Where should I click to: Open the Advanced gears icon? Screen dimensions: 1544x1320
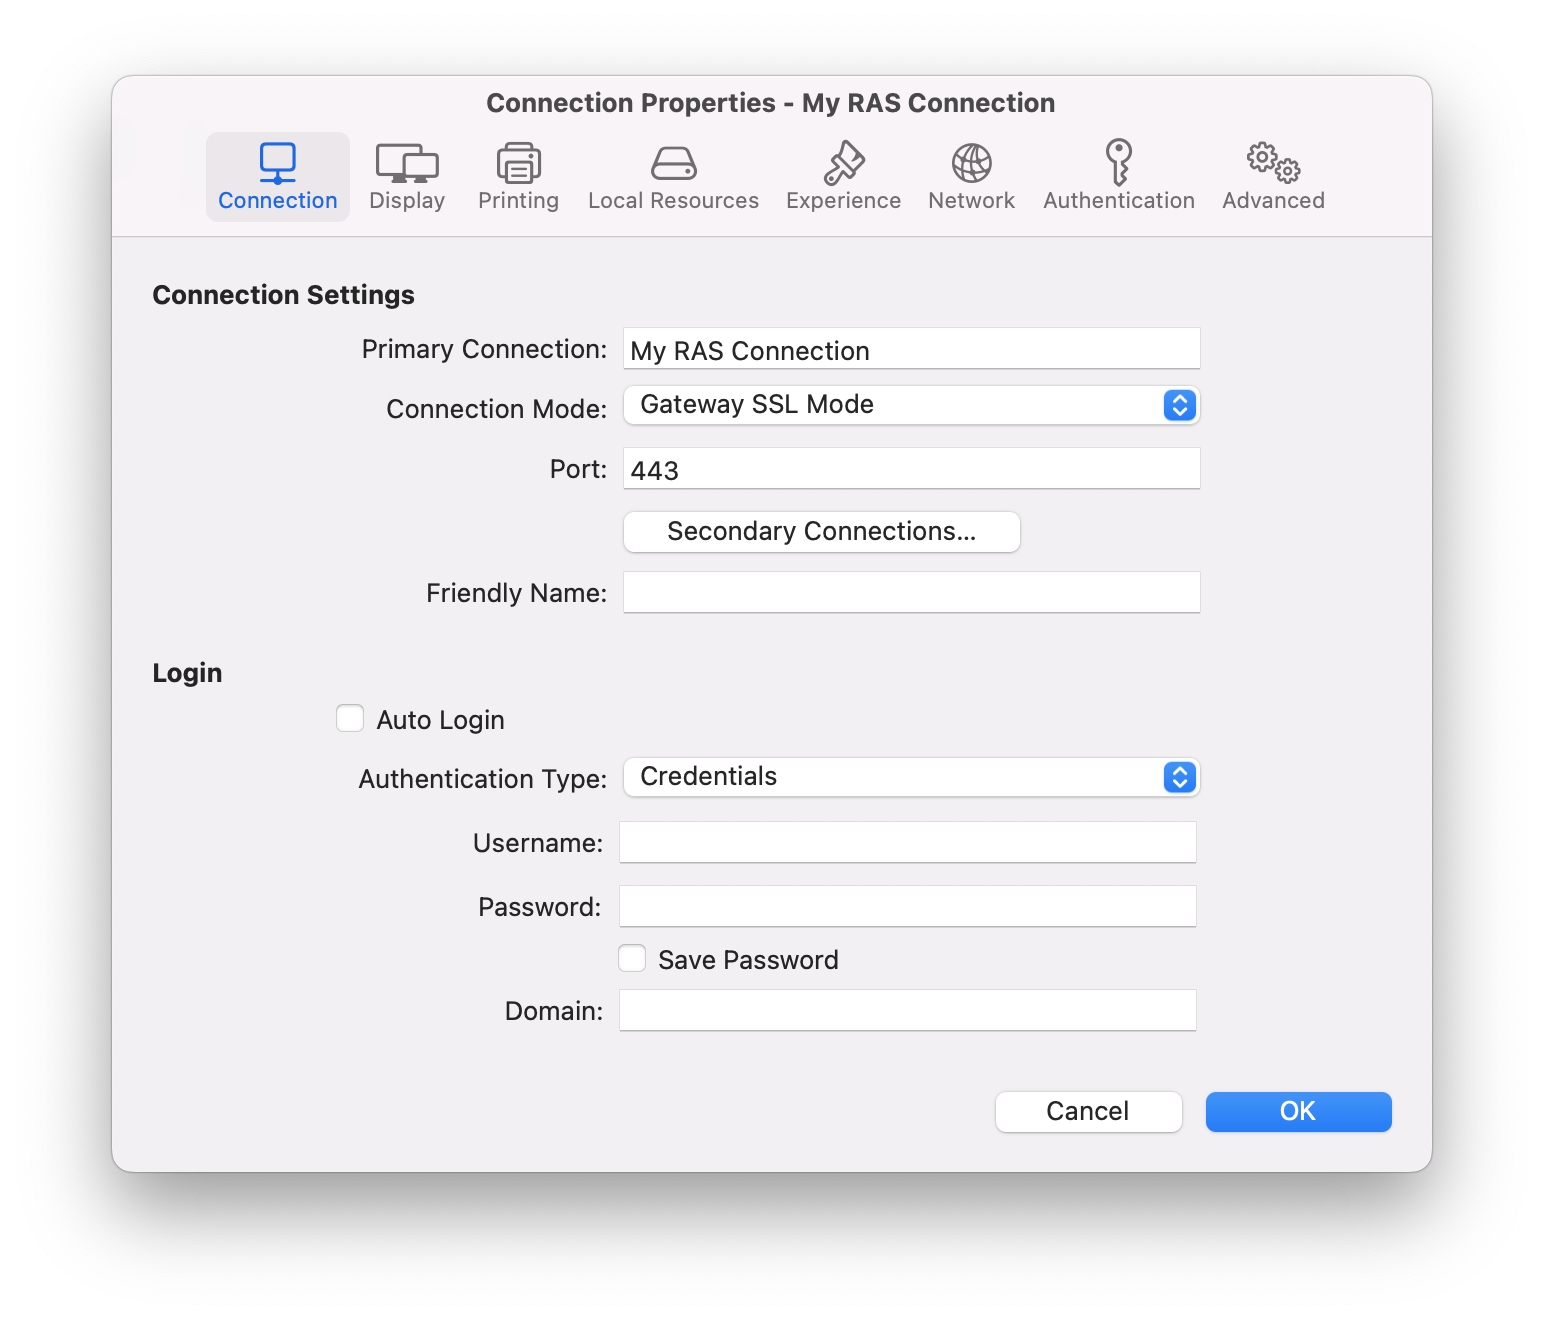(1273, 162)
